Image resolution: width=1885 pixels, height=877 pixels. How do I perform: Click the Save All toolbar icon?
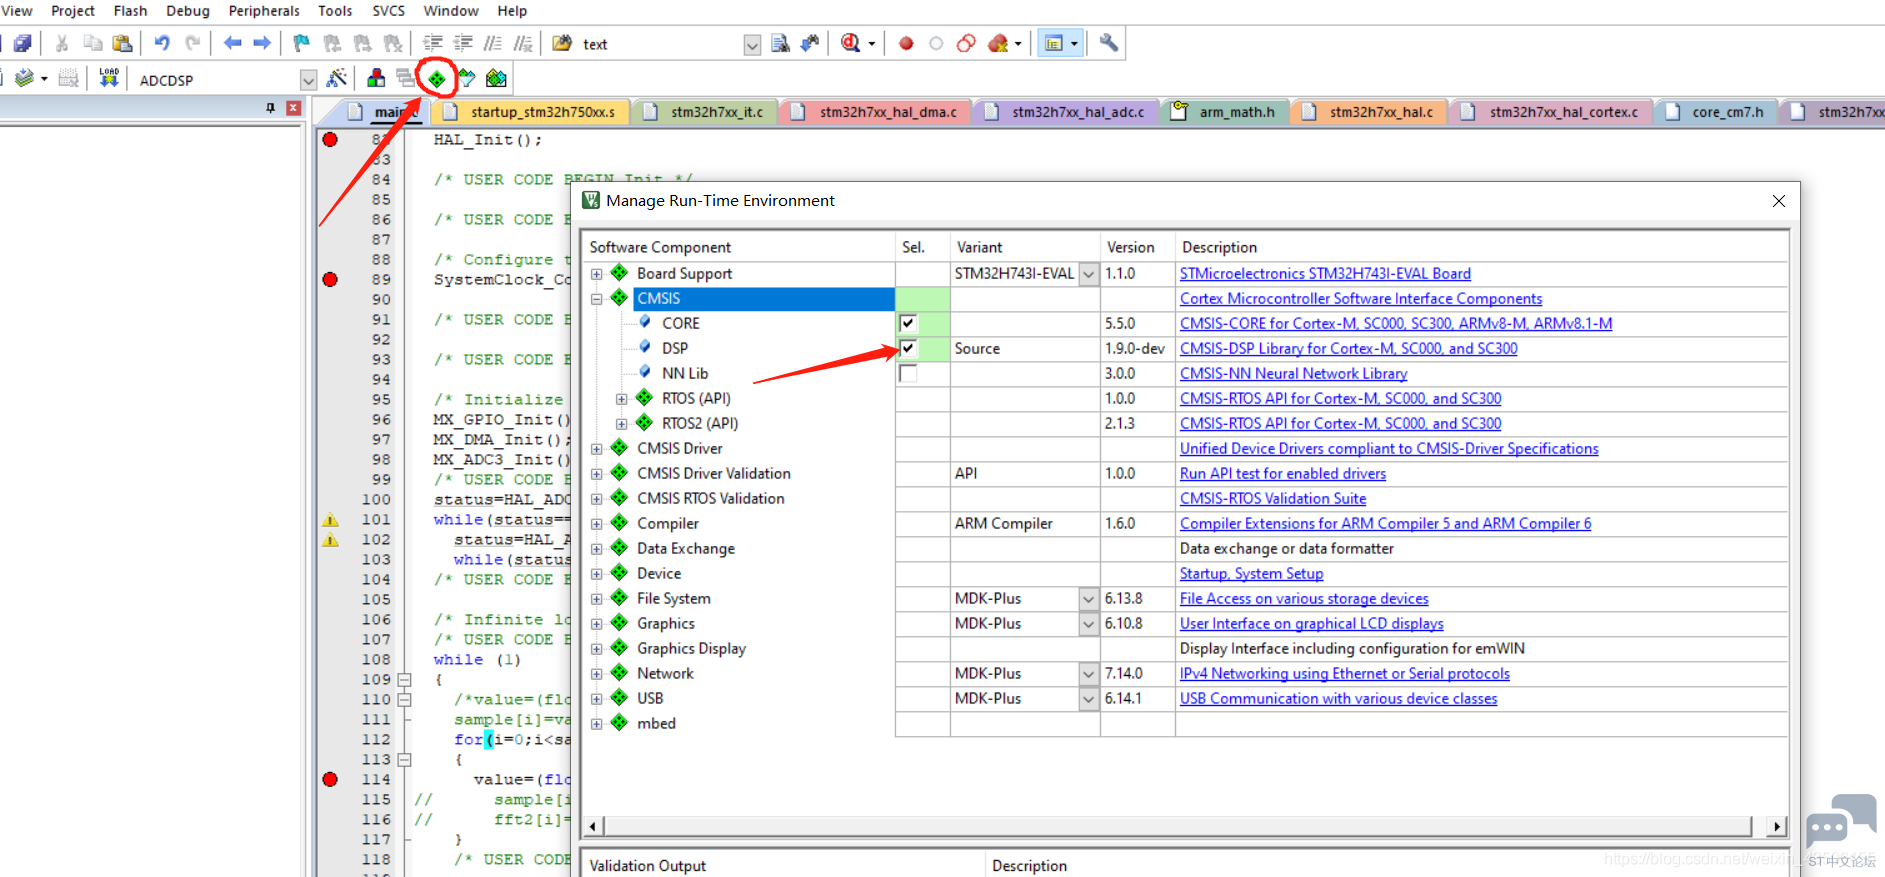click(22, 43)
